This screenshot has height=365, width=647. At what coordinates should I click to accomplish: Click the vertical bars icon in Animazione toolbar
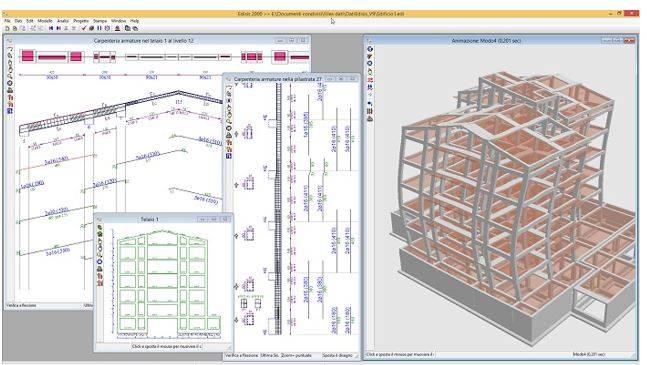370,111
